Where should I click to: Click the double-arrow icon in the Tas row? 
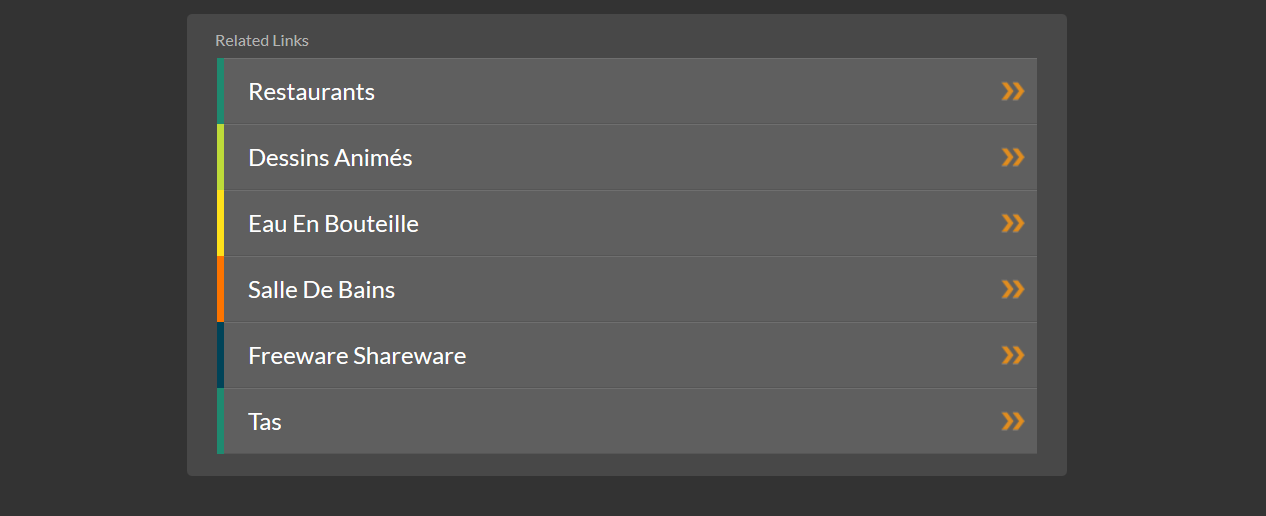(1013, 421)
